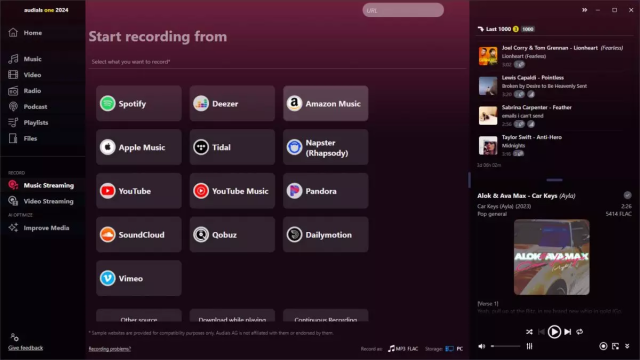Collapse side panel with double-chevron right
This screenshot has height=360, width=640.
coord(584,10)
